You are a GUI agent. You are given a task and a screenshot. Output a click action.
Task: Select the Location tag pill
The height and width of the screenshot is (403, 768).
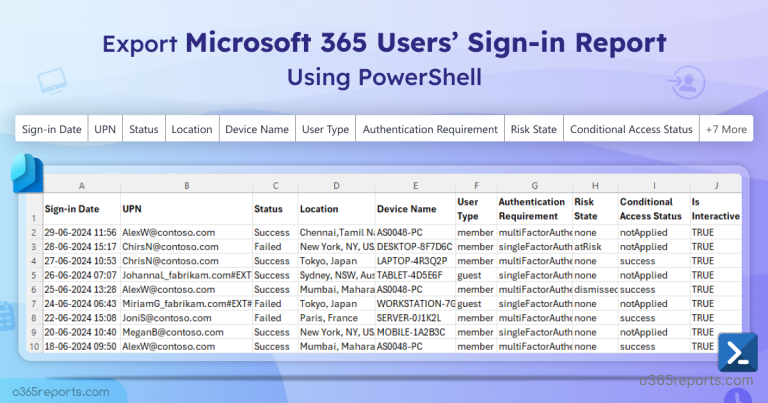point(192,129)
